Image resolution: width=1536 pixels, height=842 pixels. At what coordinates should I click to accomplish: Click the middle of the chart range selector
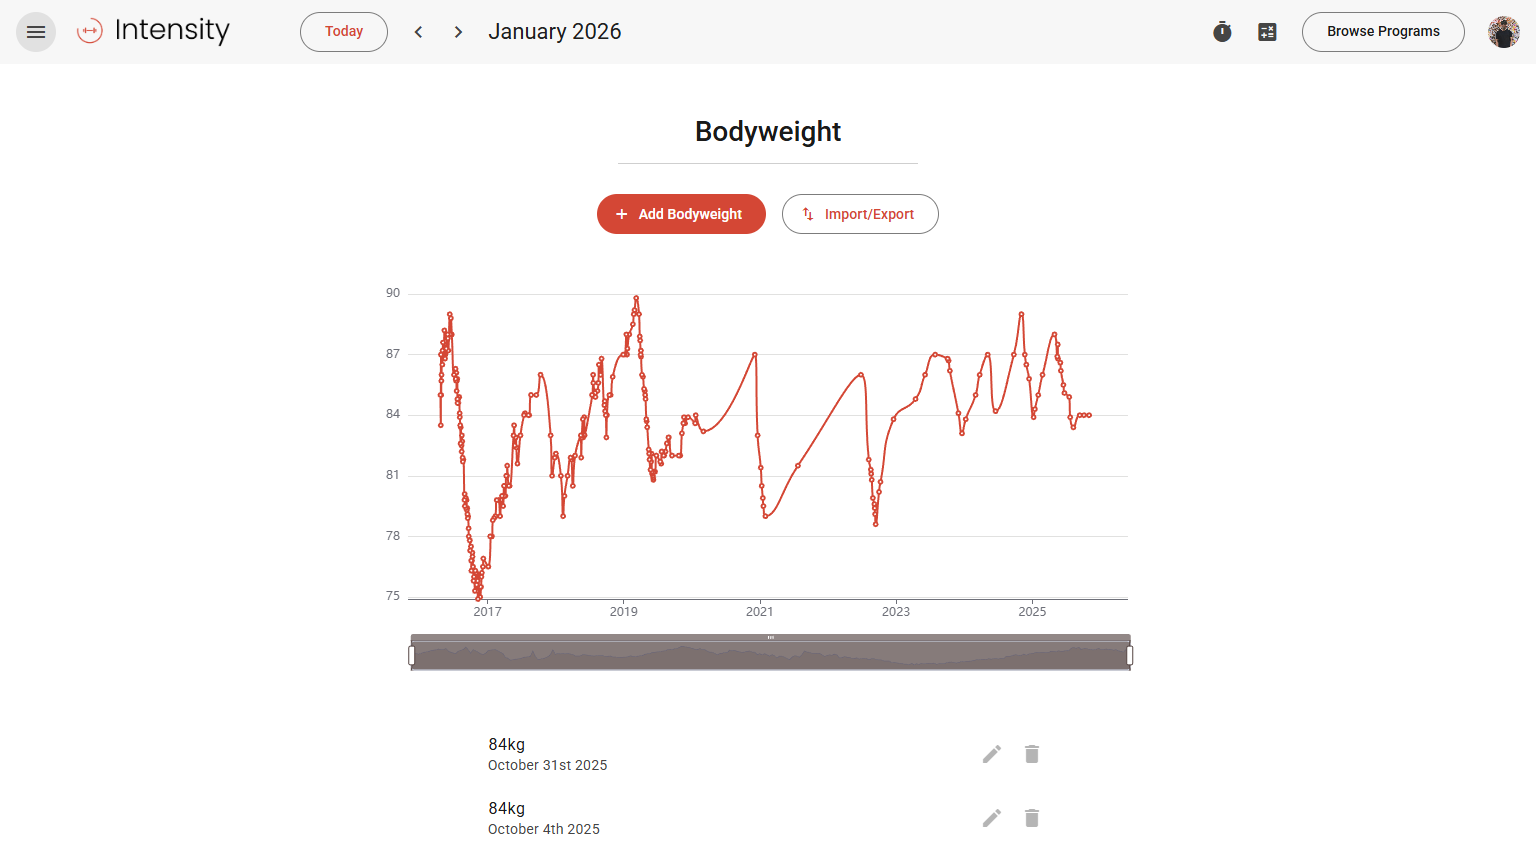point(770,656)
